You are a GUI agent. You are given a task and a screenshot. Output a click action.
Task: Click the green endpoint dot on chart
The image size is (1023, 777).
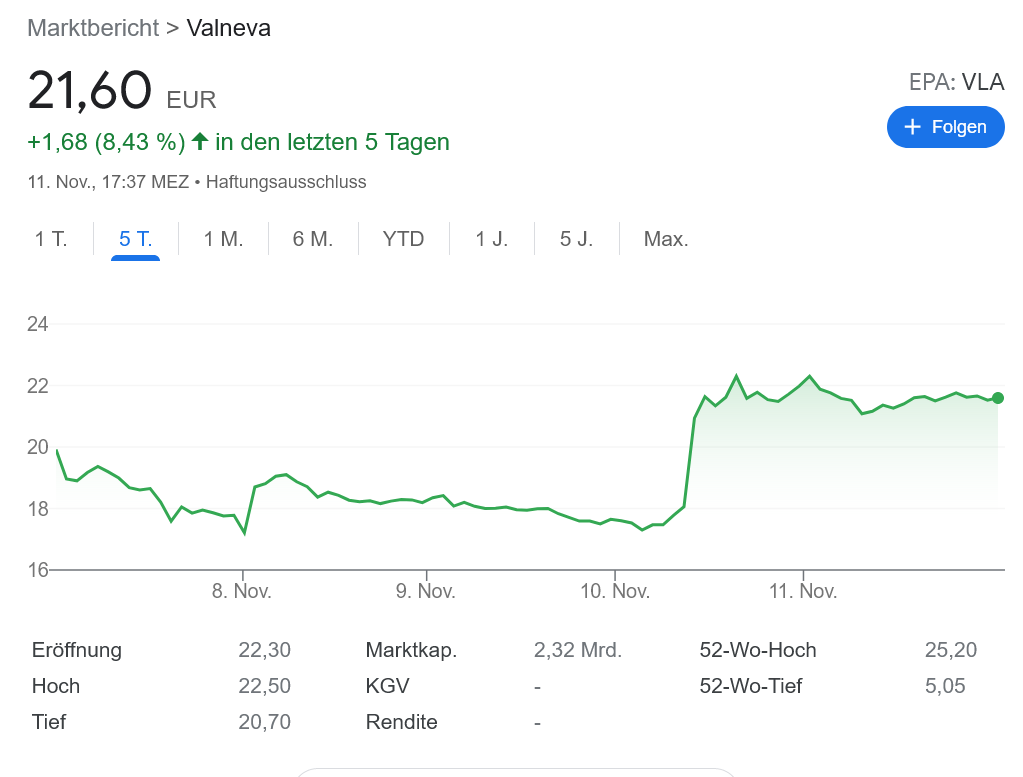click(x=997, y=398)
